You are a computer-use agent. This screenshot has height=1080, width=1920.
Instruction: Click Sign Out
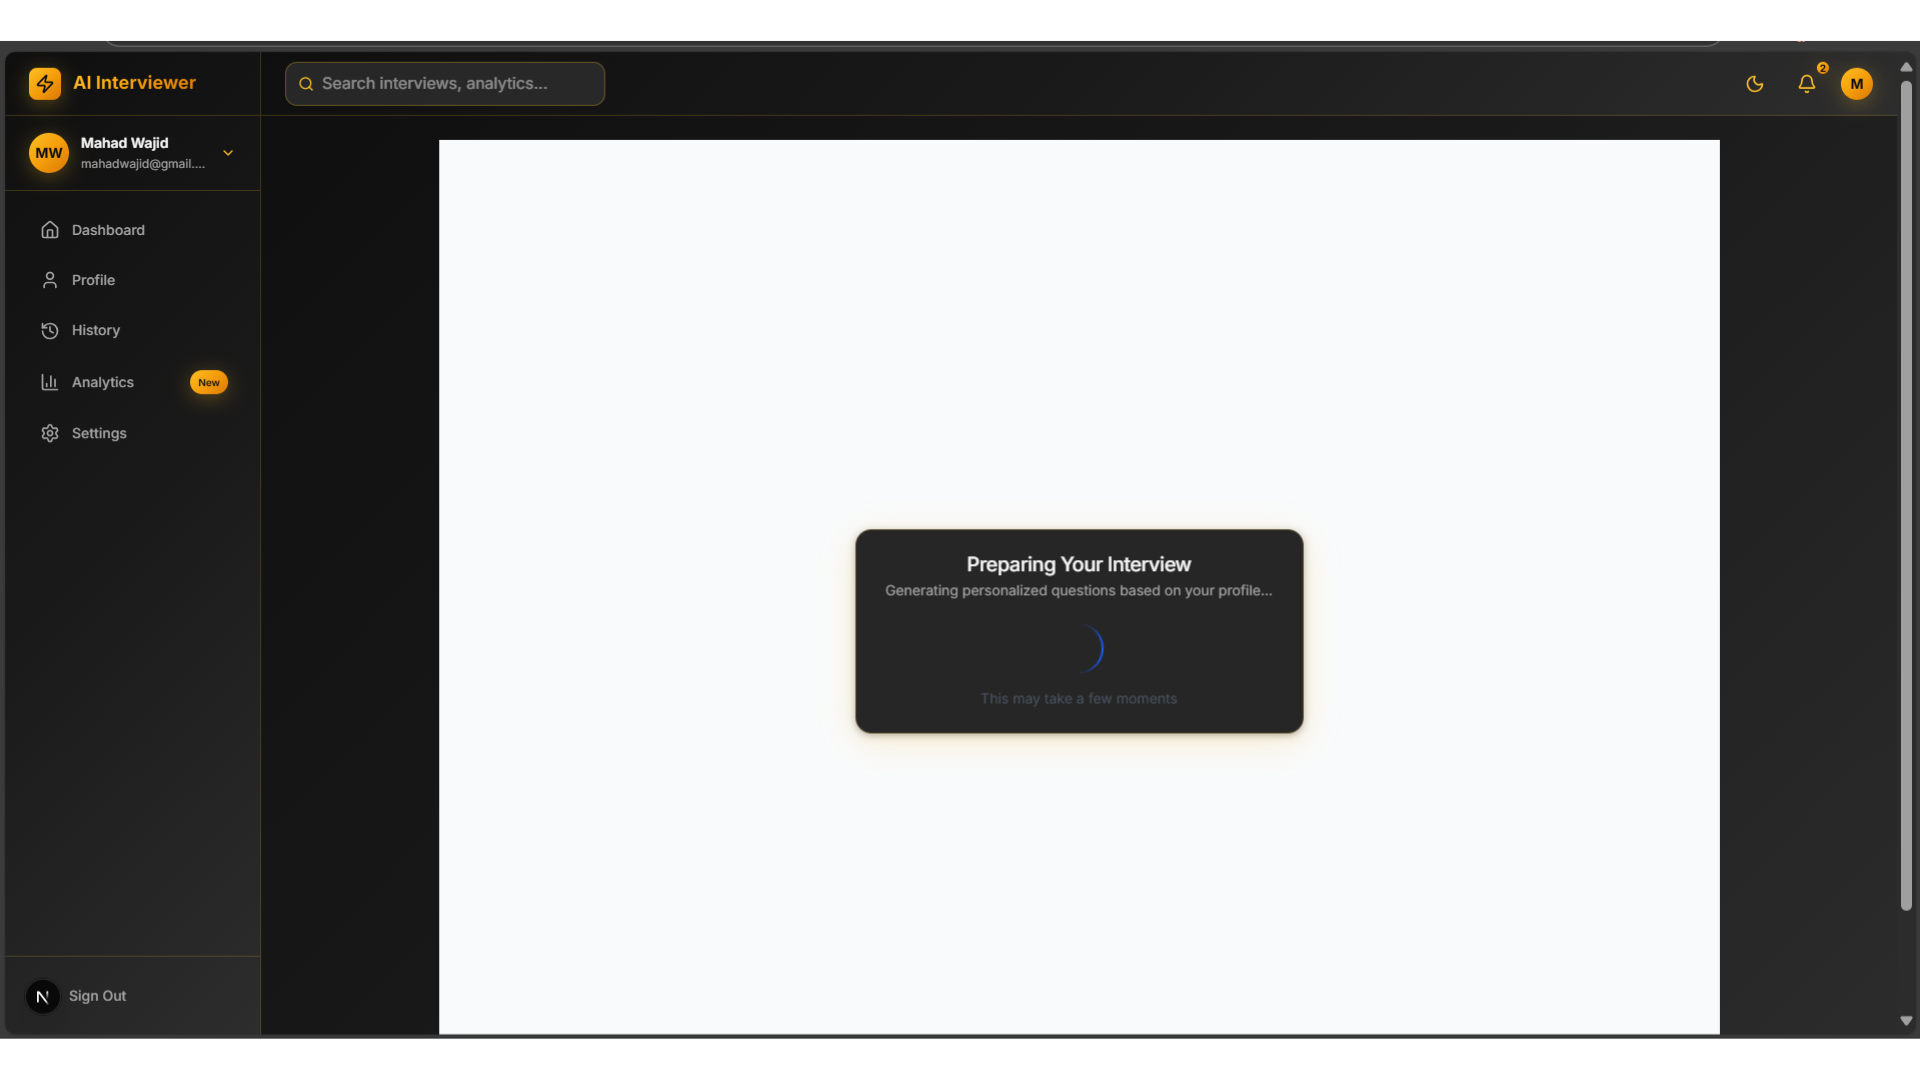click(97, 996)
